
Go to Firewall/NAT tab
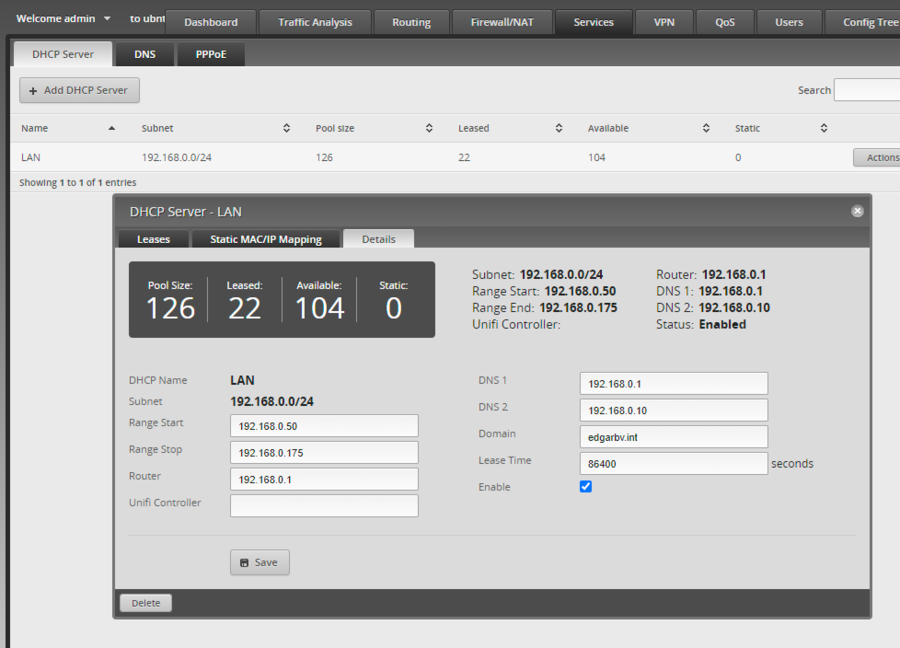502,22
